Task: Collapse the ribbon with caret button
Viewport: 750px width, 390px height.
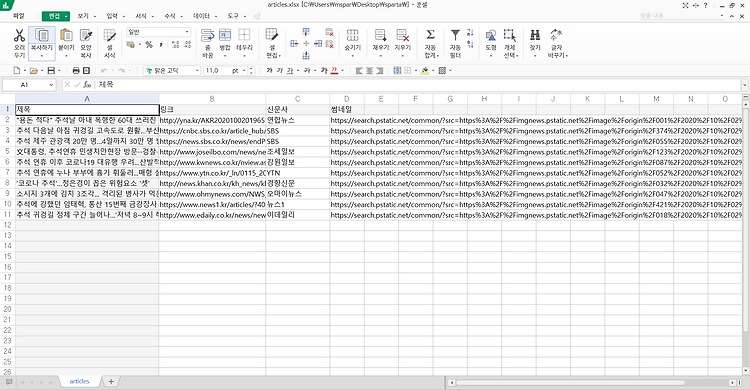Action: (732, 16)
